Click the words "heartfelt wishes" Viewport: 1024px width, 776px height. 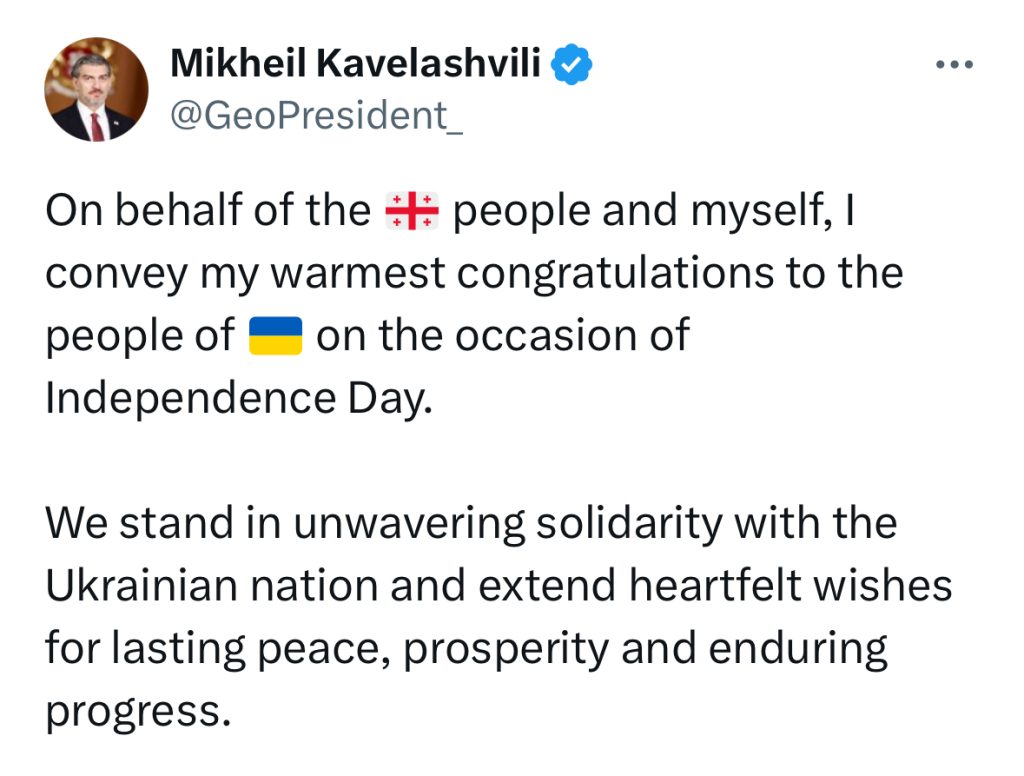coord(790,585)
